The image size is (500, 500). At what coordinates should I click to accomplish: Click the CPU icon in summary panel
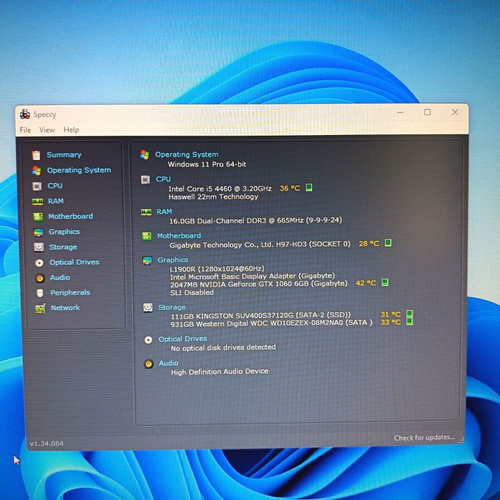tap(145, 180)
